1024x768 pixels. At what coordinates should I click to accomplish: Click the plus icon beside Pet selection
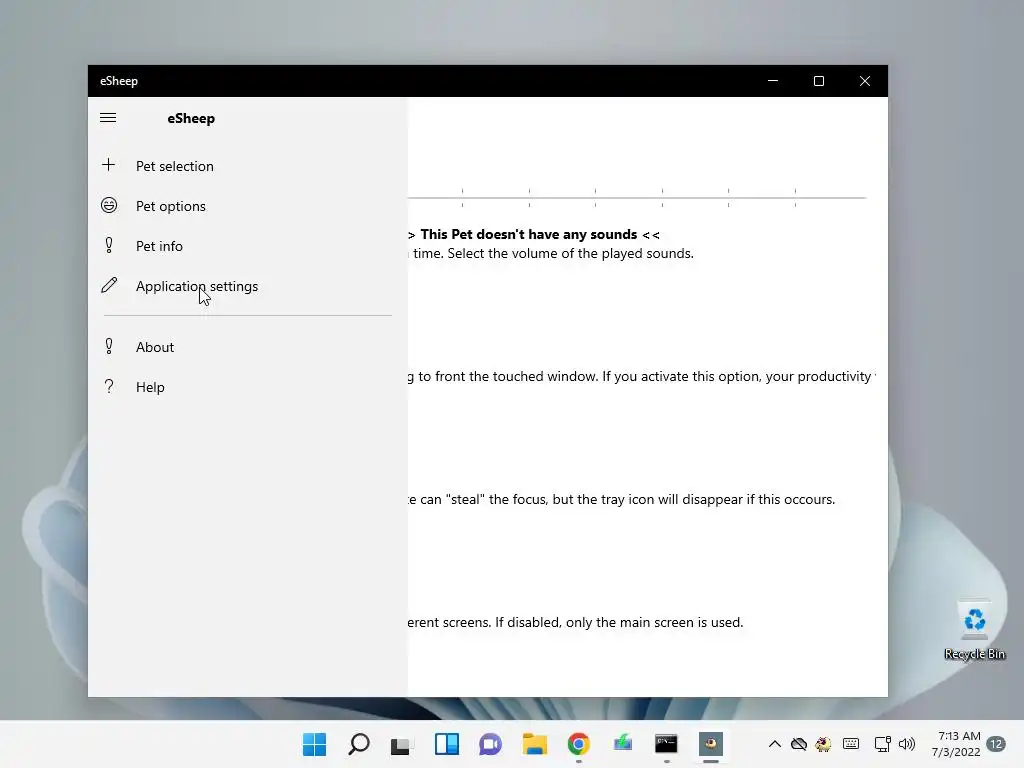point(108,165)
